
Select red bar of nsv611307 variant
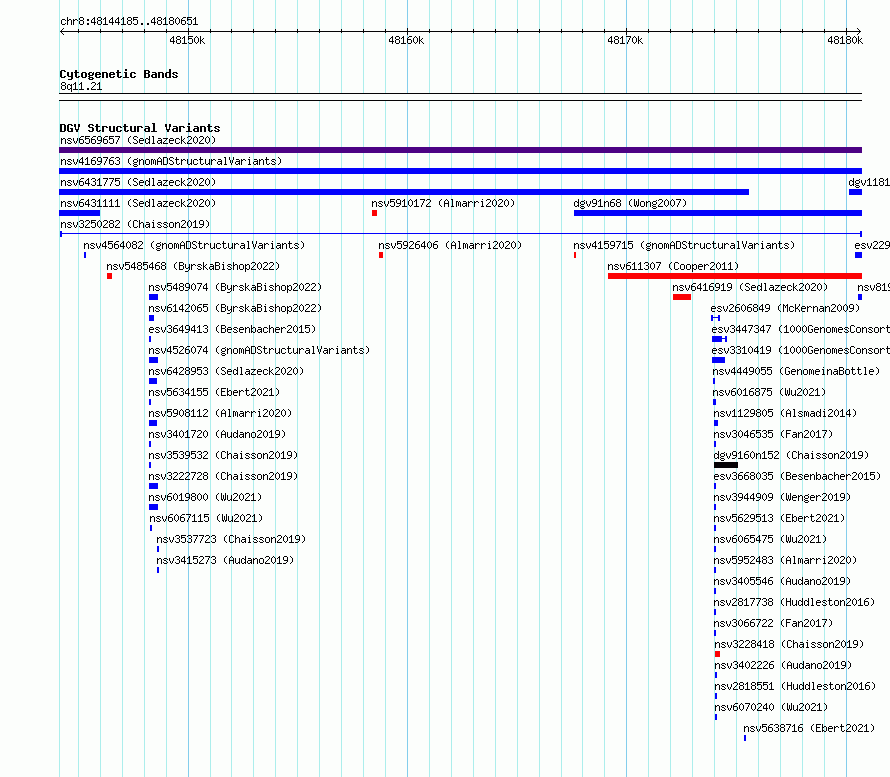click(x=735, y=276)
